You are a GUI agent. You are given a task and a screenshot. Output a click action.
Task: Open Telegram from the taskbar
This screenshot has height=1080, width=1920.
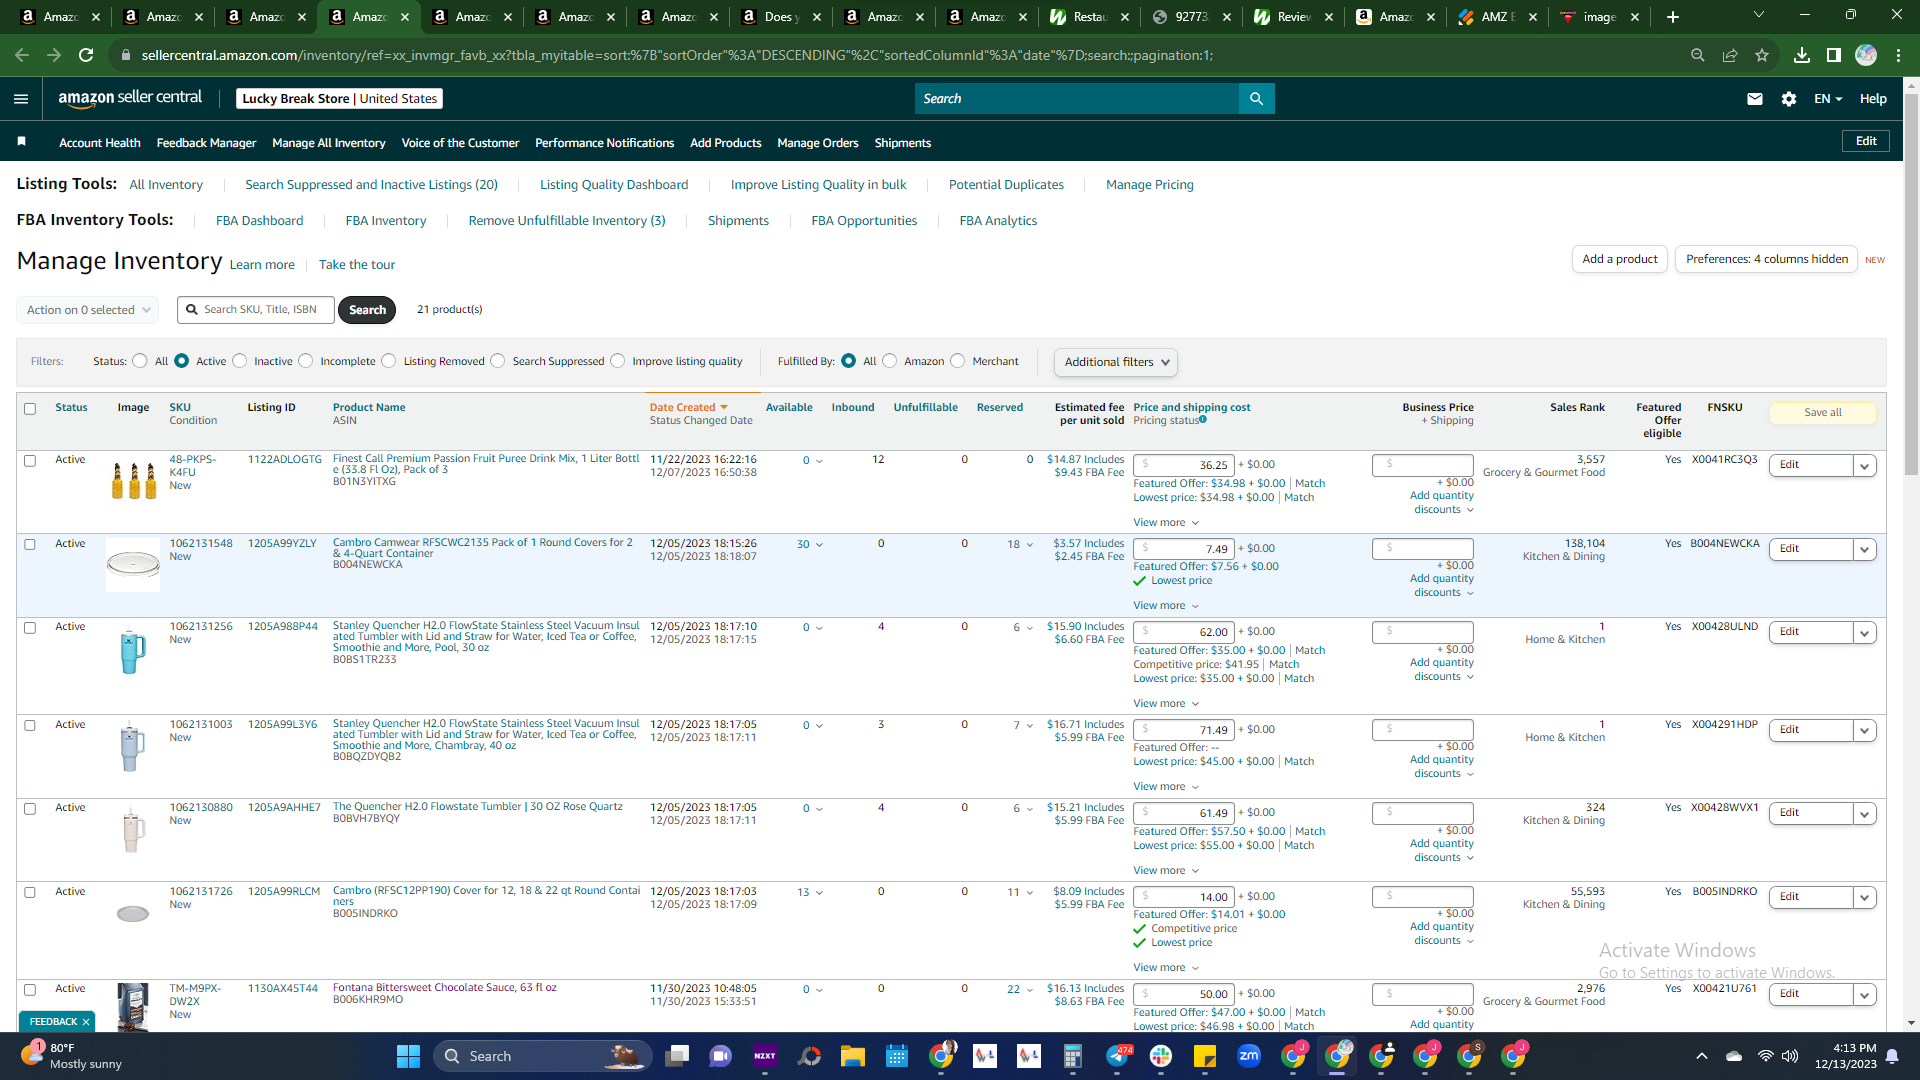pos(1117,1056)
